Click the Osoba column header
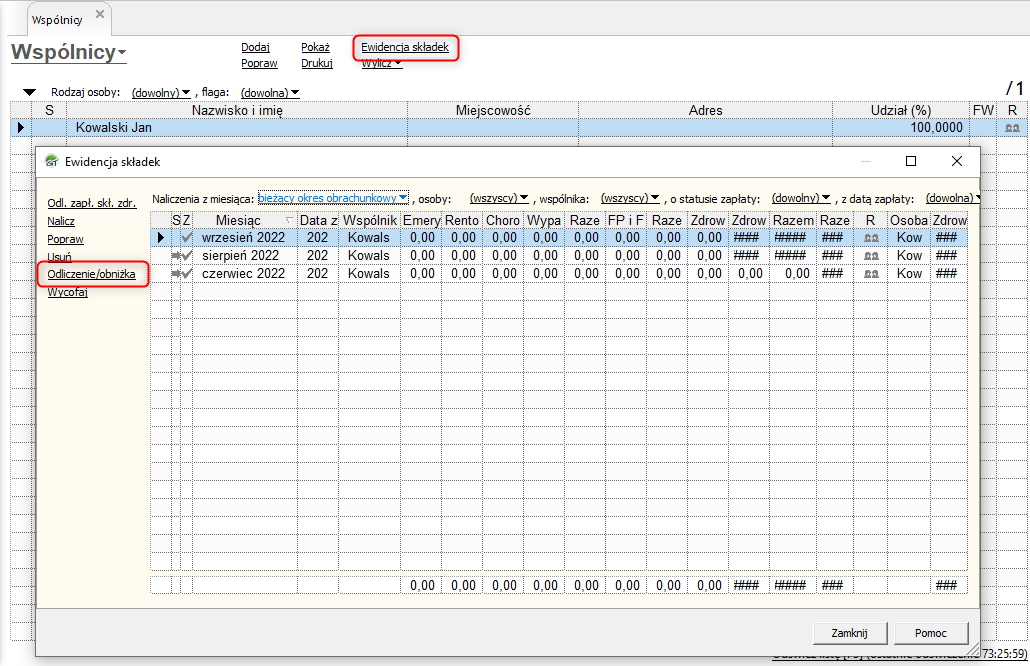 click(908, 220)
